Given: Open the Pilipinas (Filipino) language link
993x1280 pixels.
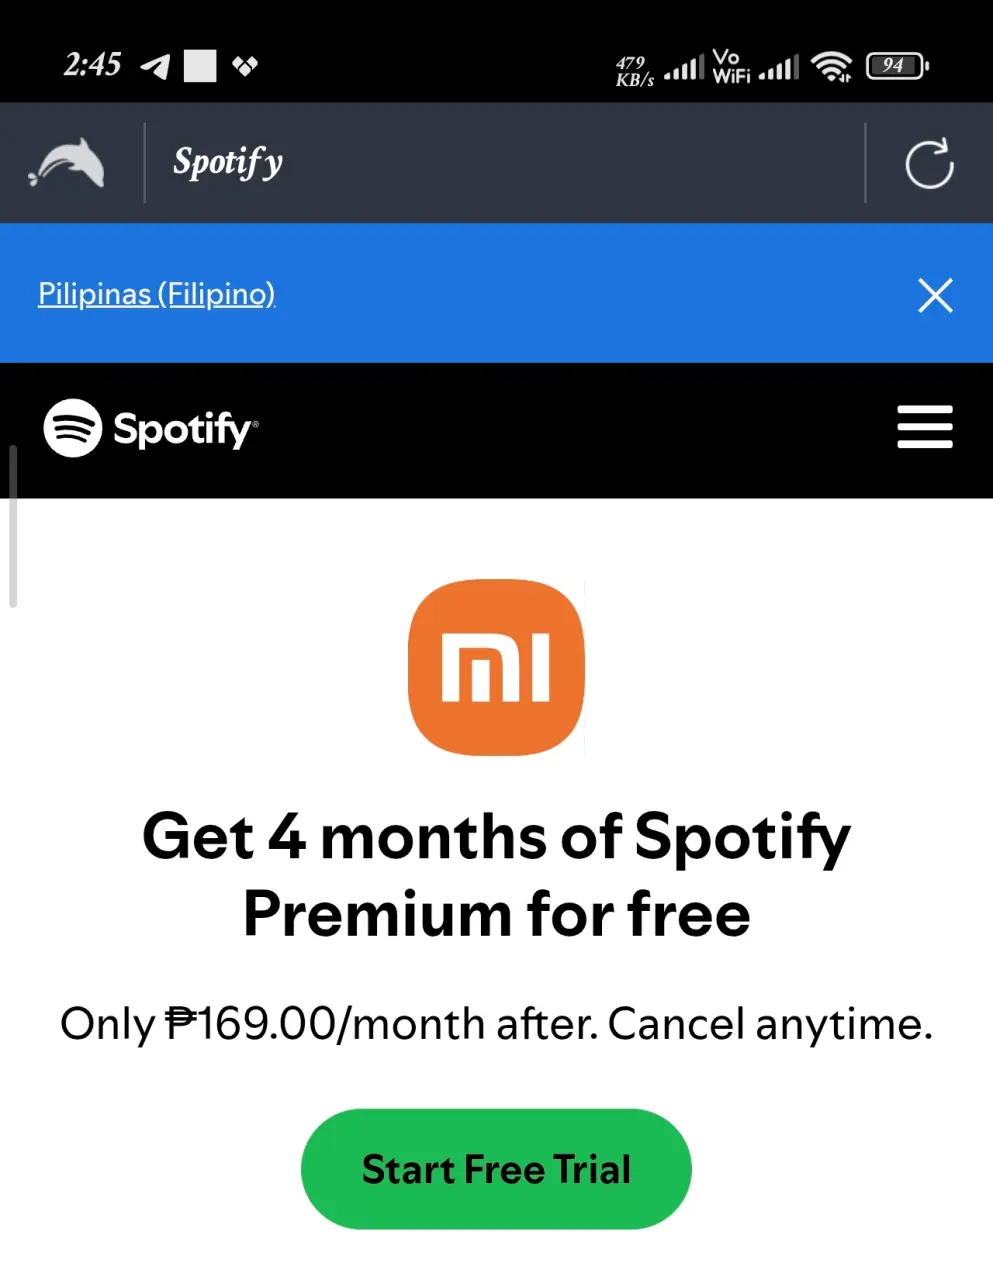Looking at the screenshot, I should pyautogui.click(x=157, y=294).
